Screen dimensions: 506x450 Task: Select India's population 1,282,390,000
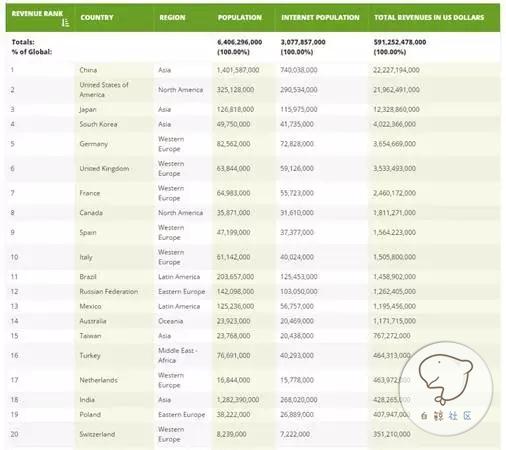(x=238, y=400)
